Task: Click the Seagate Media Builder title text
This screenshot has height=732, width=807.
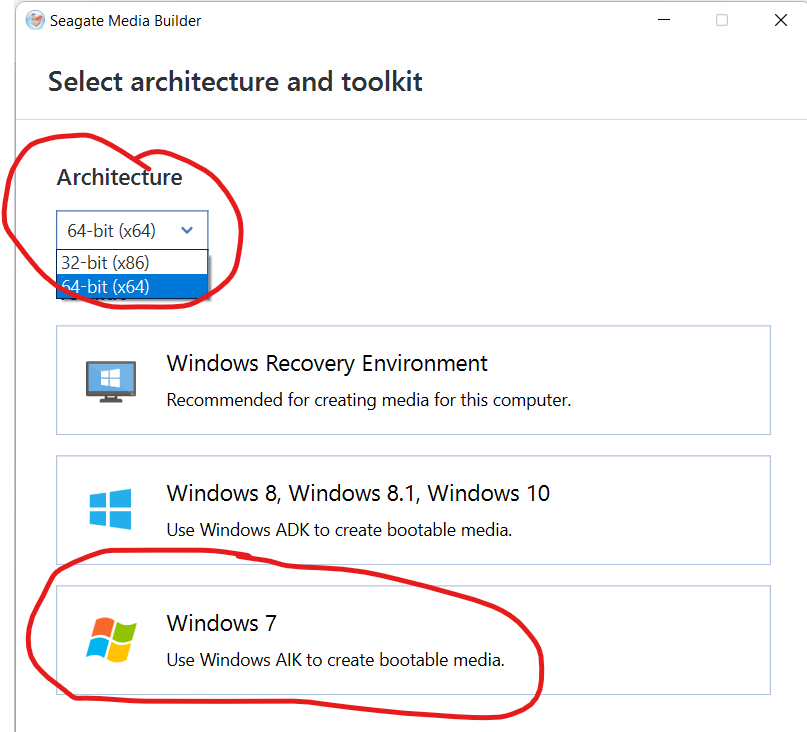Action: point(125,21)
